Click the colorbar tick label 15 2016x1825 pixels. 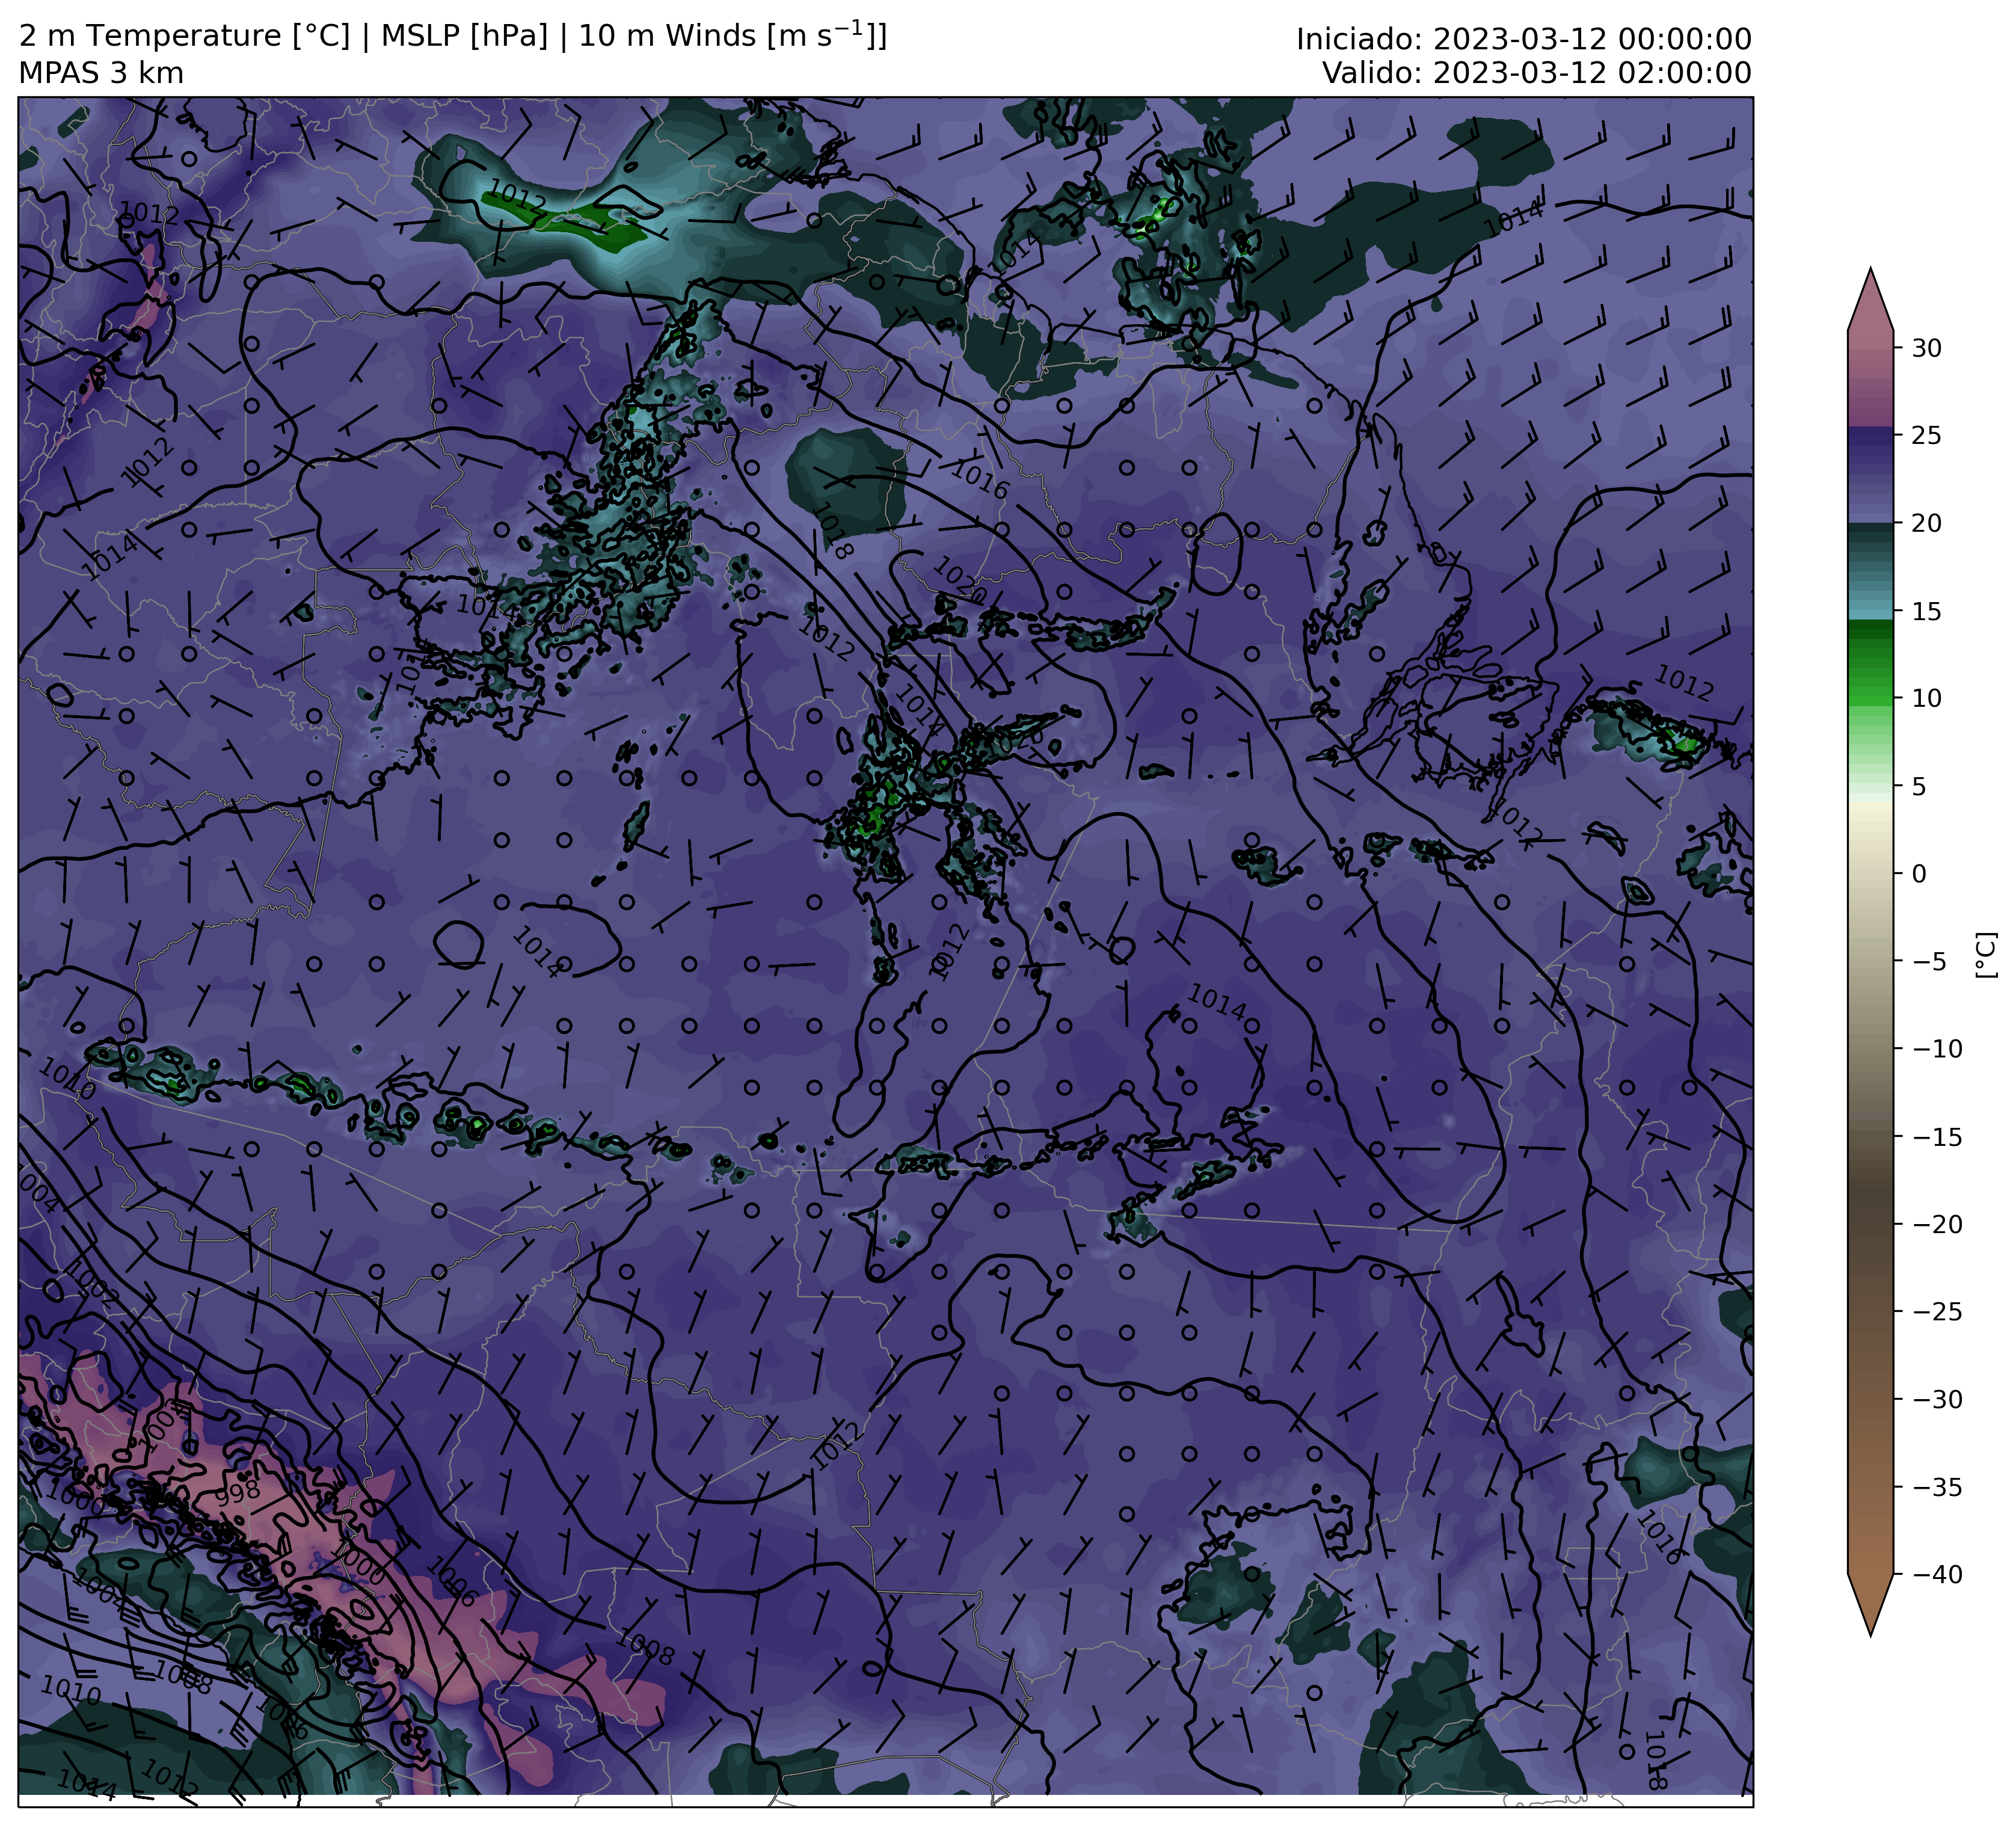pos(1926,612)
